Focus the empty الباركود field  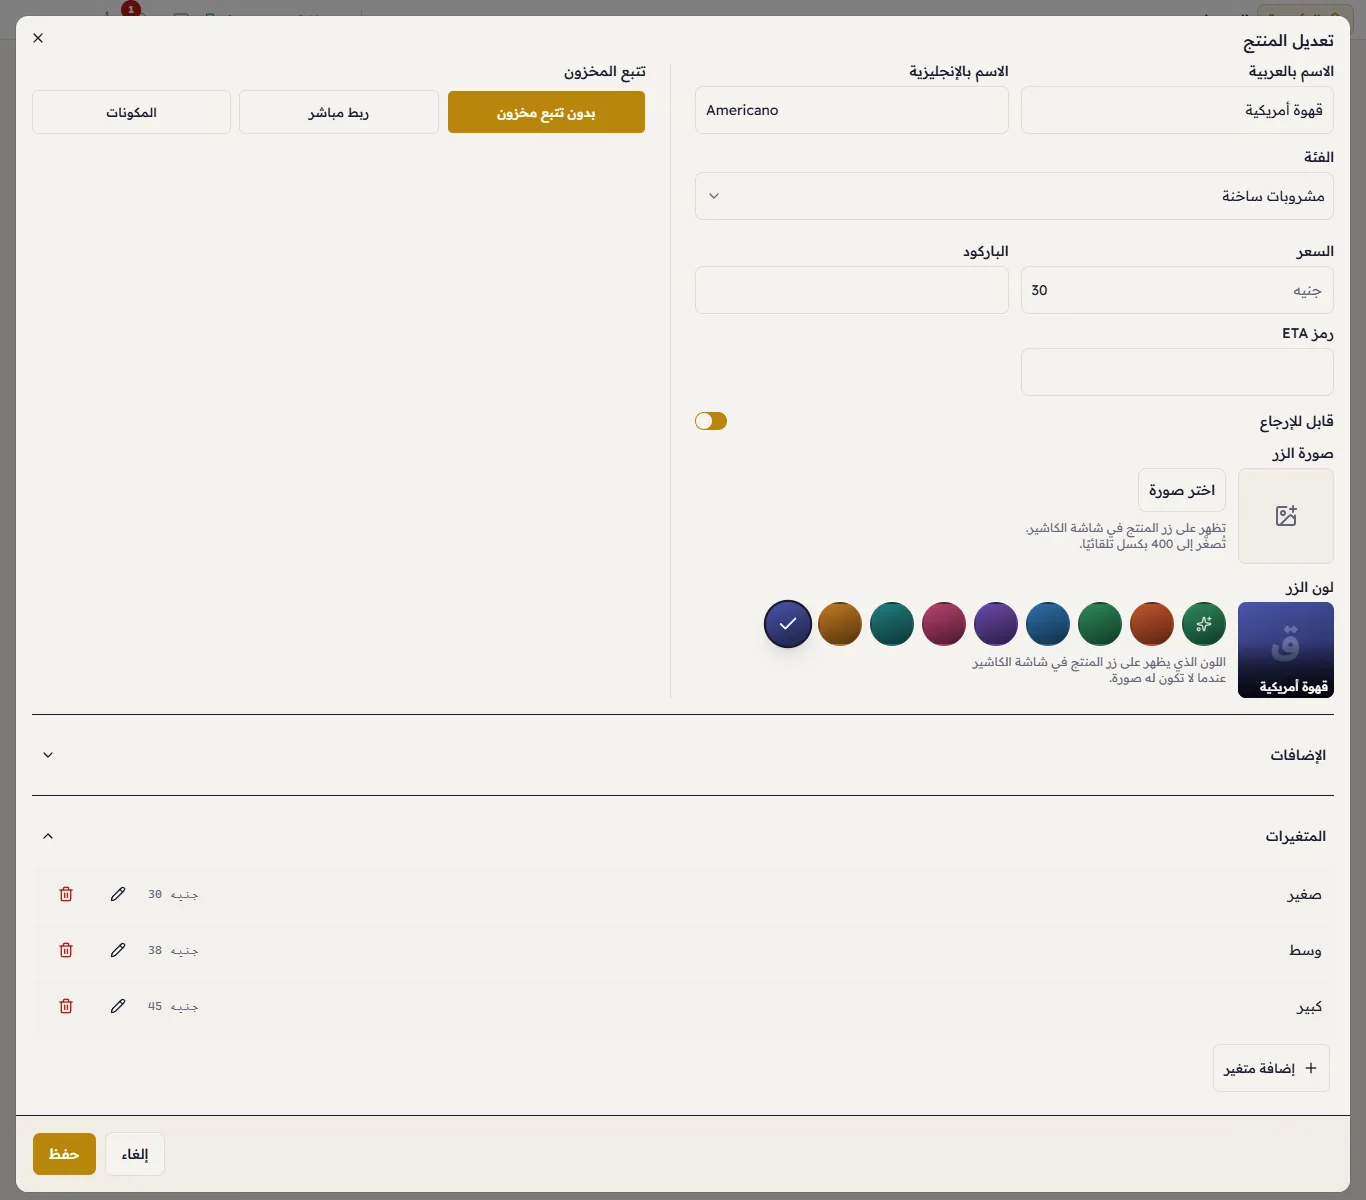point(852,290)
